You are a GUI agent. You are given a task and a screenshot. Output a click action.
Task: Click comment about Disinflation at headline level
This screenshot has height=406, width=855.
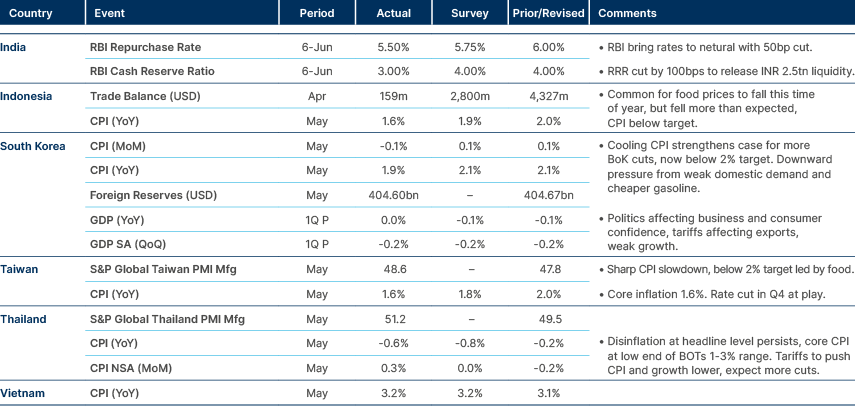coord(725,356)
